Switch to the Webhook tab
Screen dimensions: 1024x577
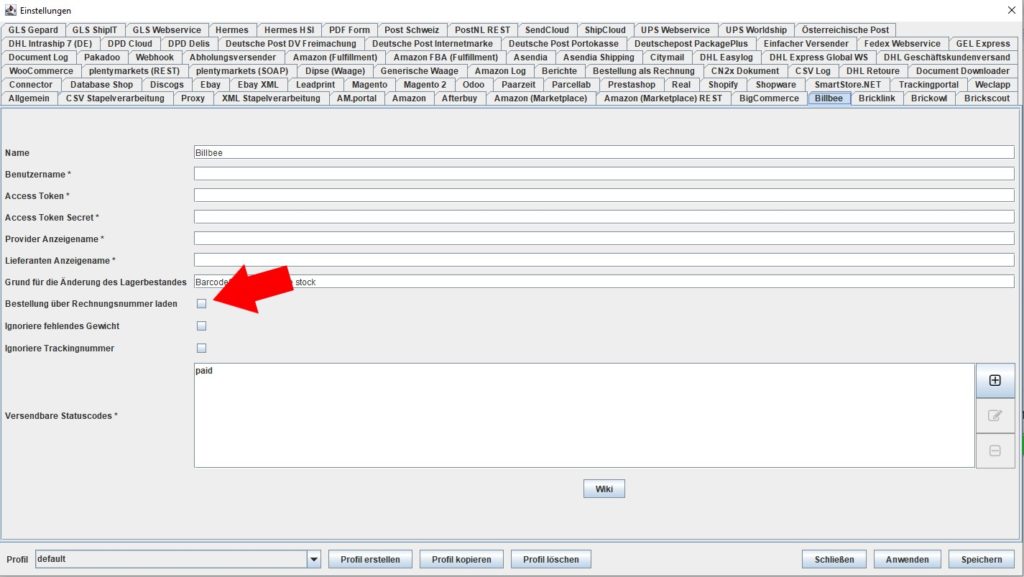pos(155,57)
